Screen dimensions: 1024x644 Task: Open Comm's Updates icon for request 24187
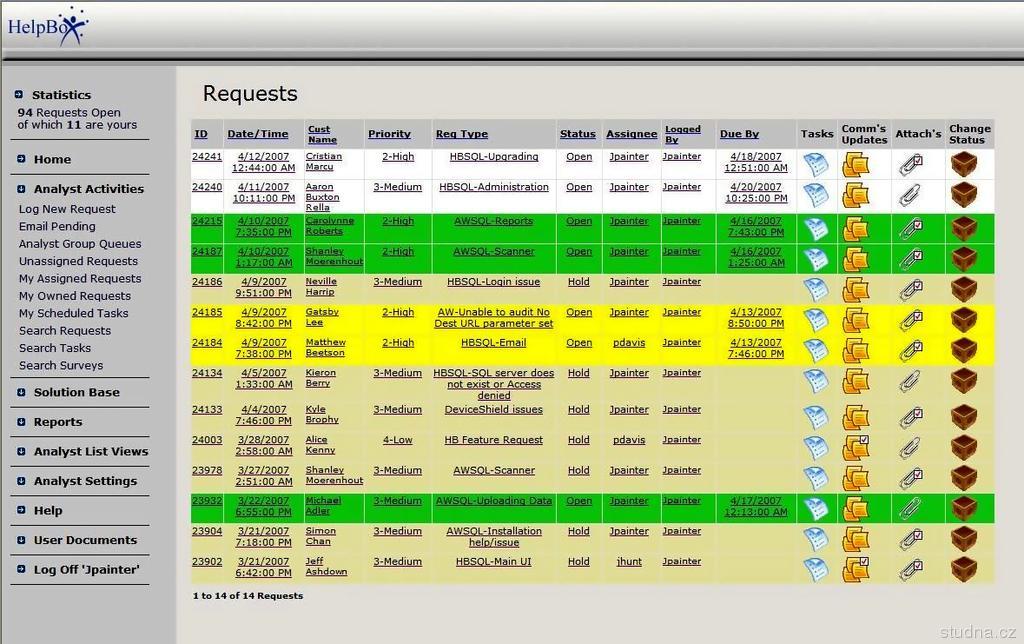coord(856,259)
